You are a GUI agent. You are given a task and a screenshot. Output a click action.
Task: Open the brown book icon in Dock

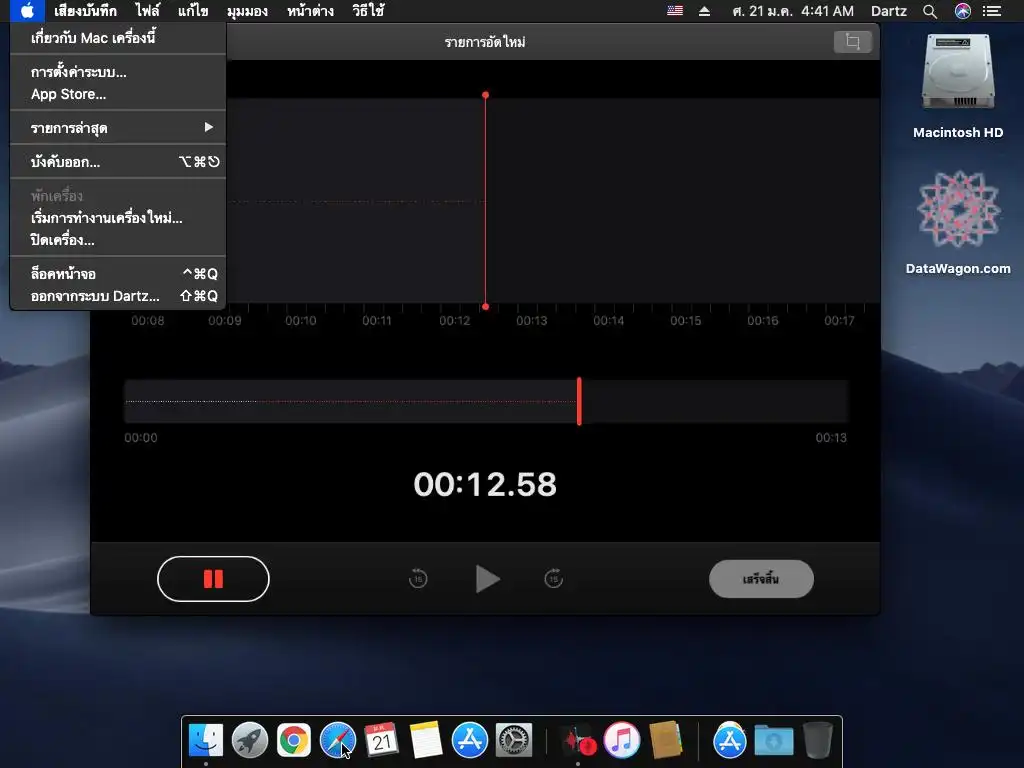tap(665, 740)
